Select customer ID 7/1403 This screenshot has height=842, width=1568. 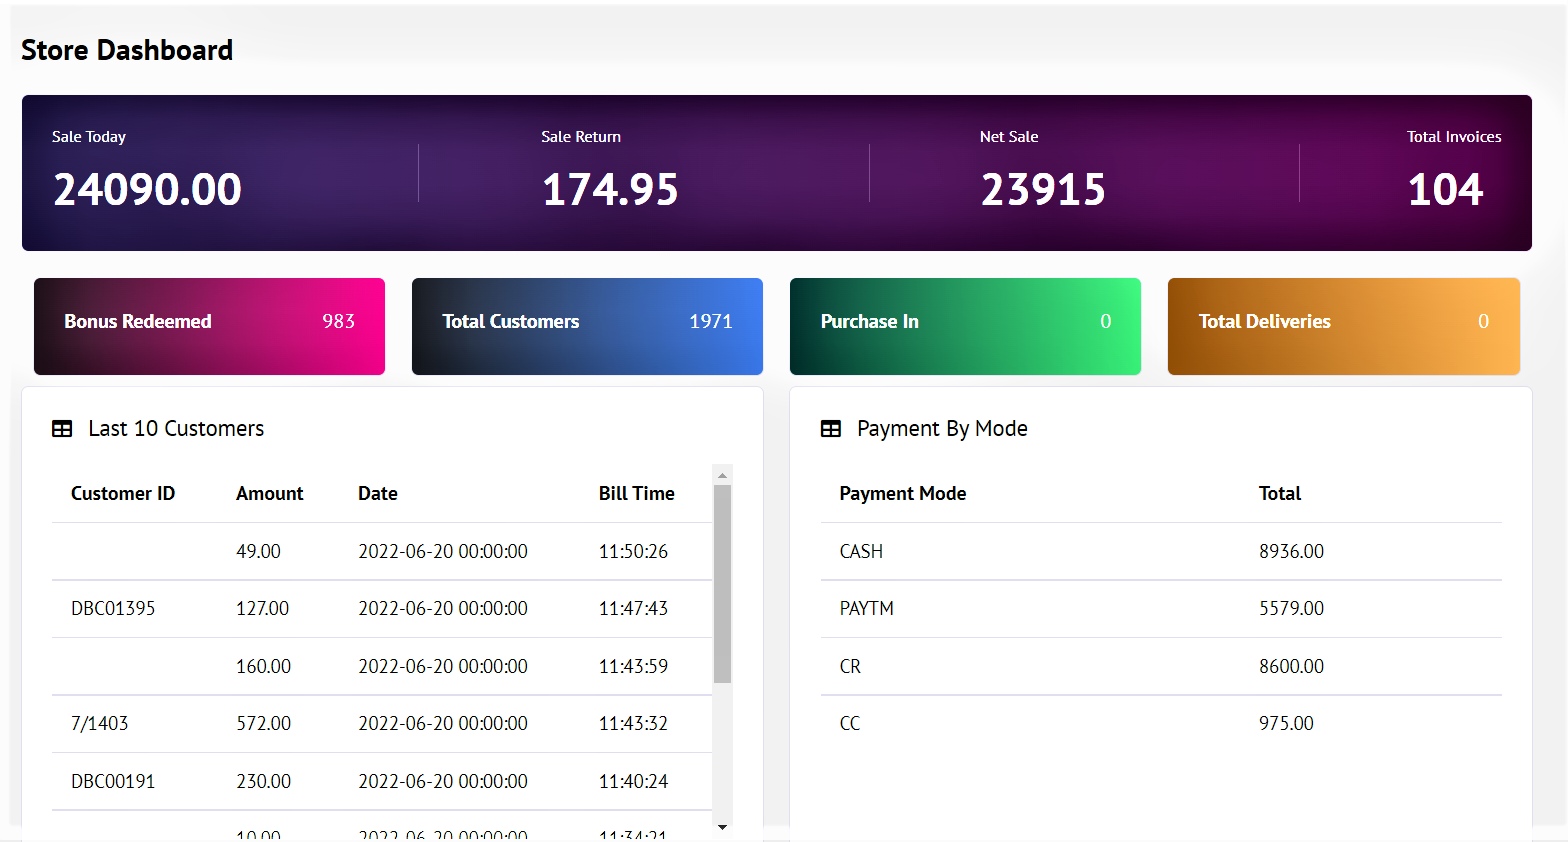100,723
